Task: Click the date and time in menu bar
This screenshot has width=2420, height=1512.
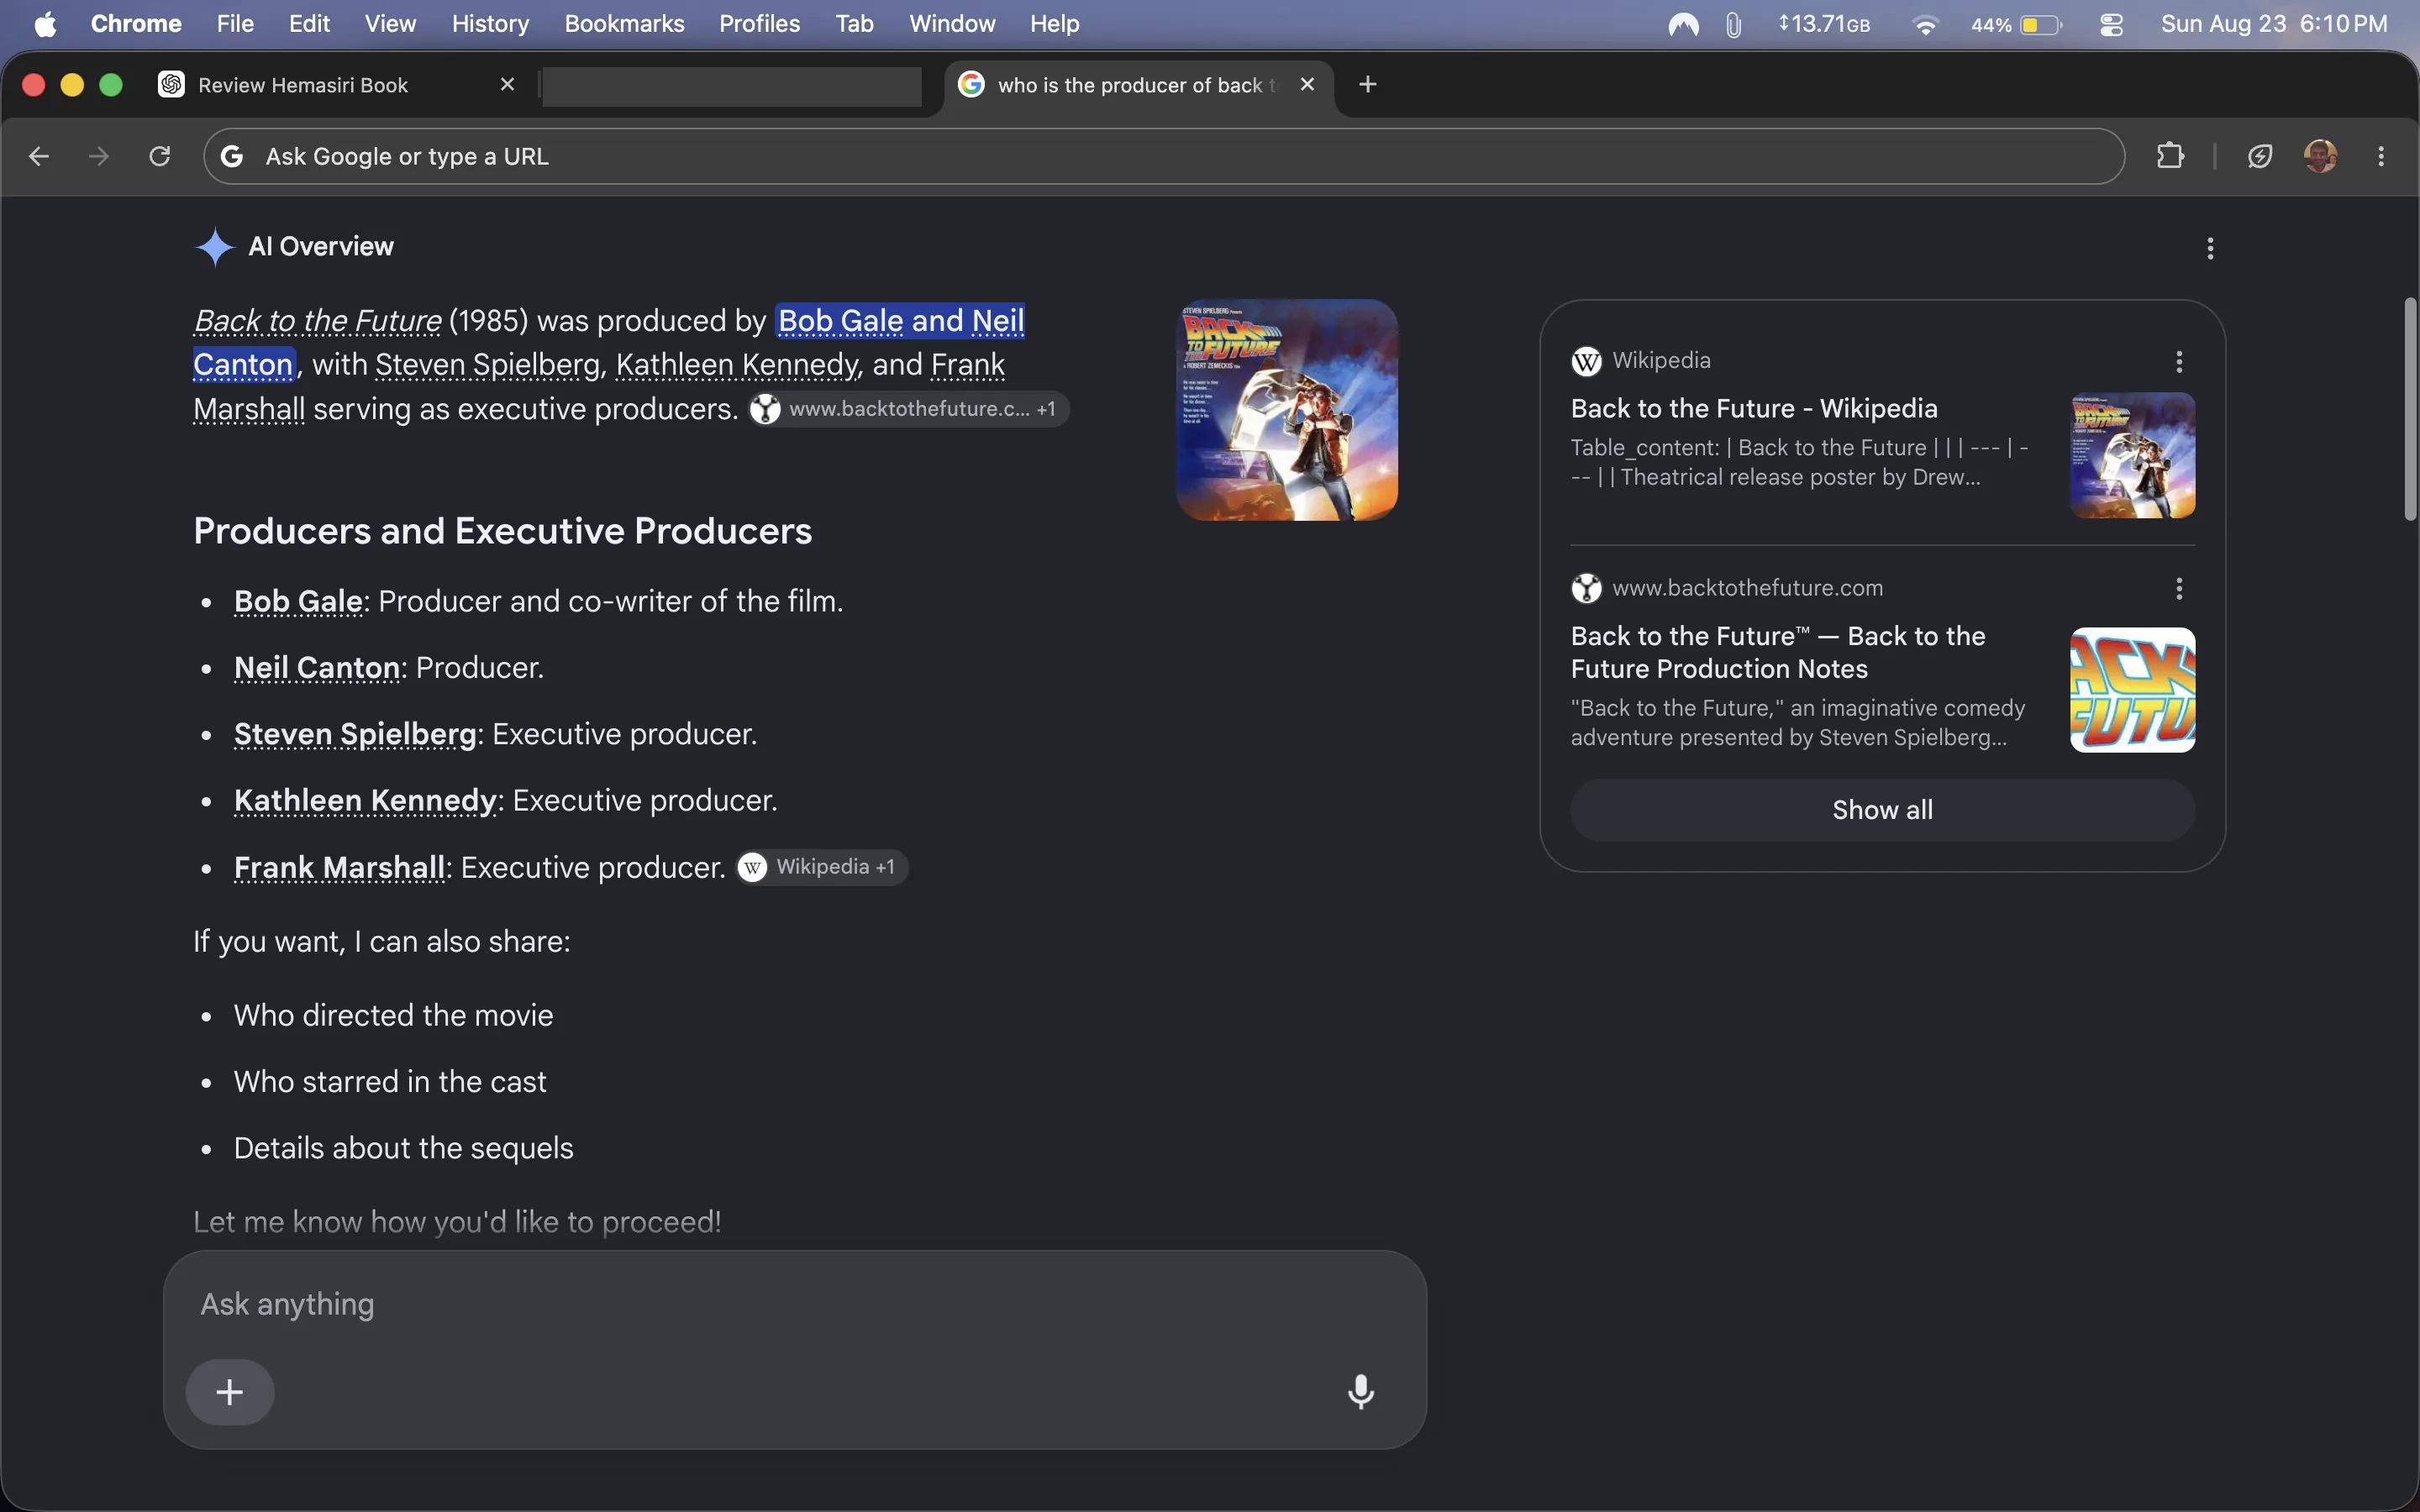Action: [x=2274, y=24]
